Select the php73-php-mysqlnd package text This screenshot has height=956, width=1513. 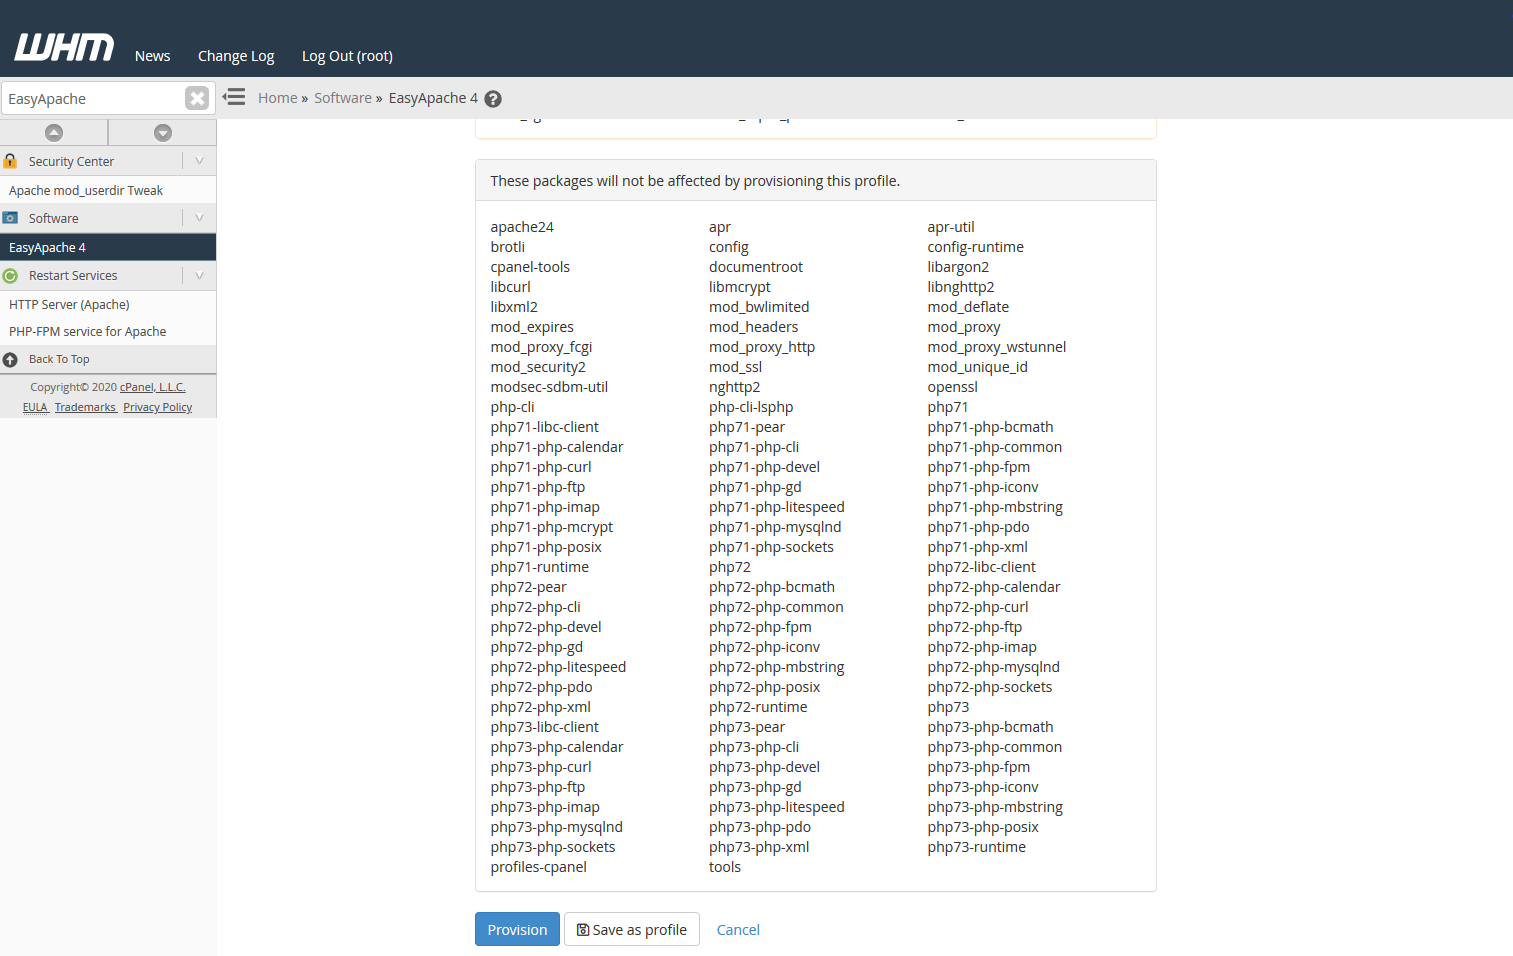556,827
